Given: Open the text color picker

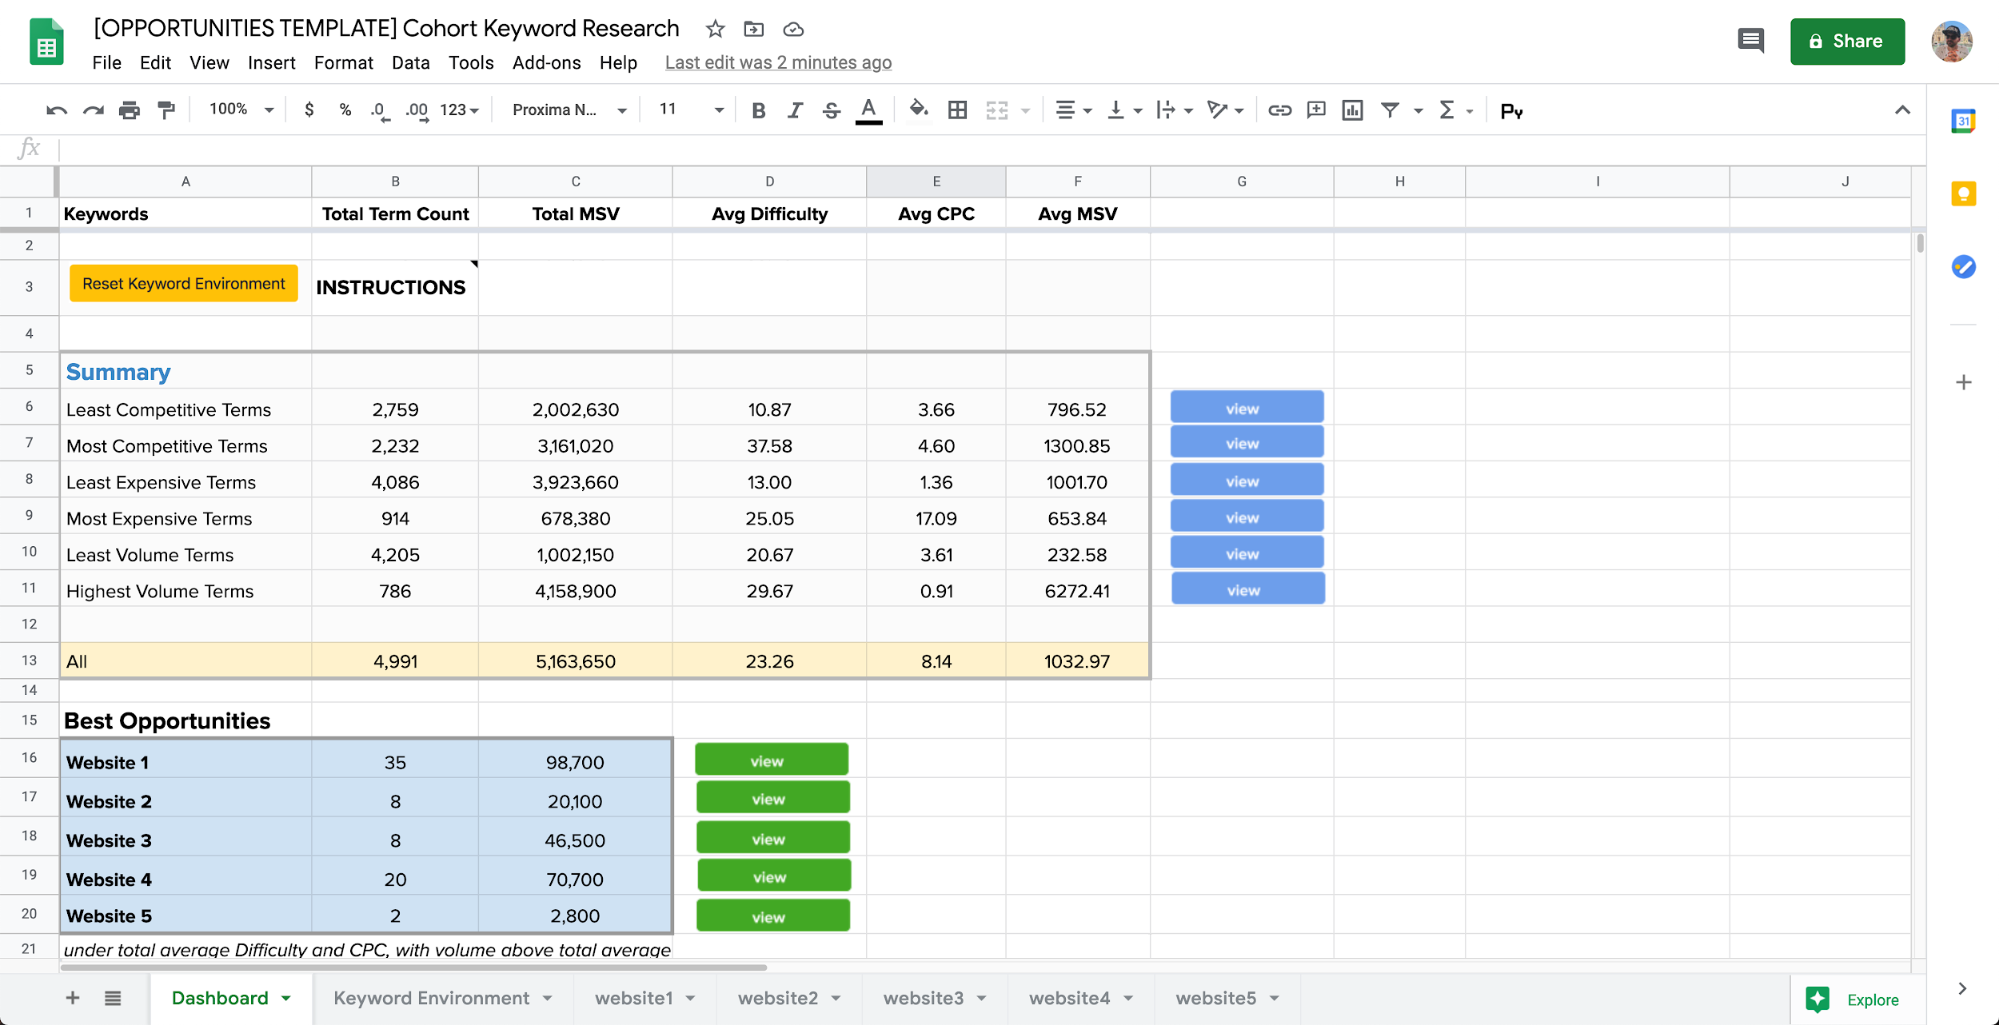Looking at the screenshot, I should coord(869,110).
